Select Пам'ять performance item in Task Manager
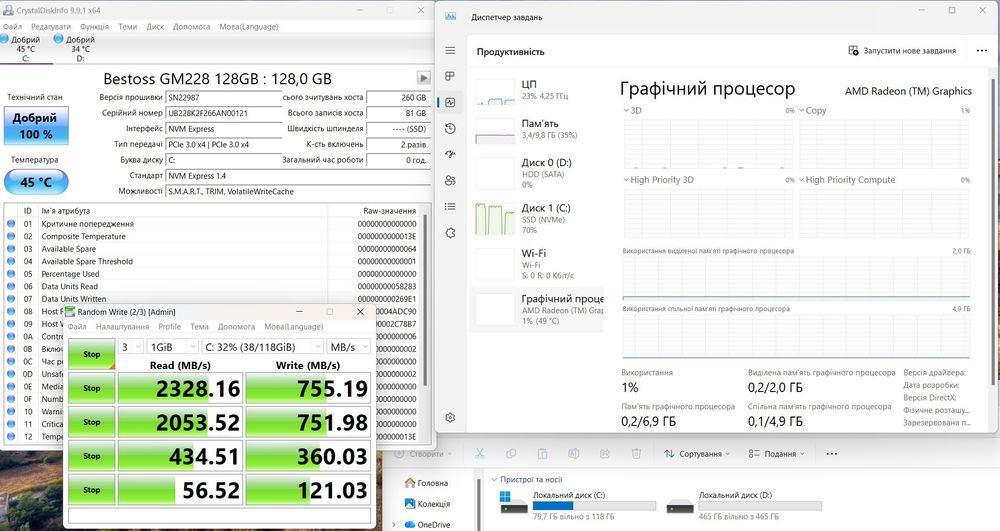Viewport: 1000px width, 531px height. [537, 130]
